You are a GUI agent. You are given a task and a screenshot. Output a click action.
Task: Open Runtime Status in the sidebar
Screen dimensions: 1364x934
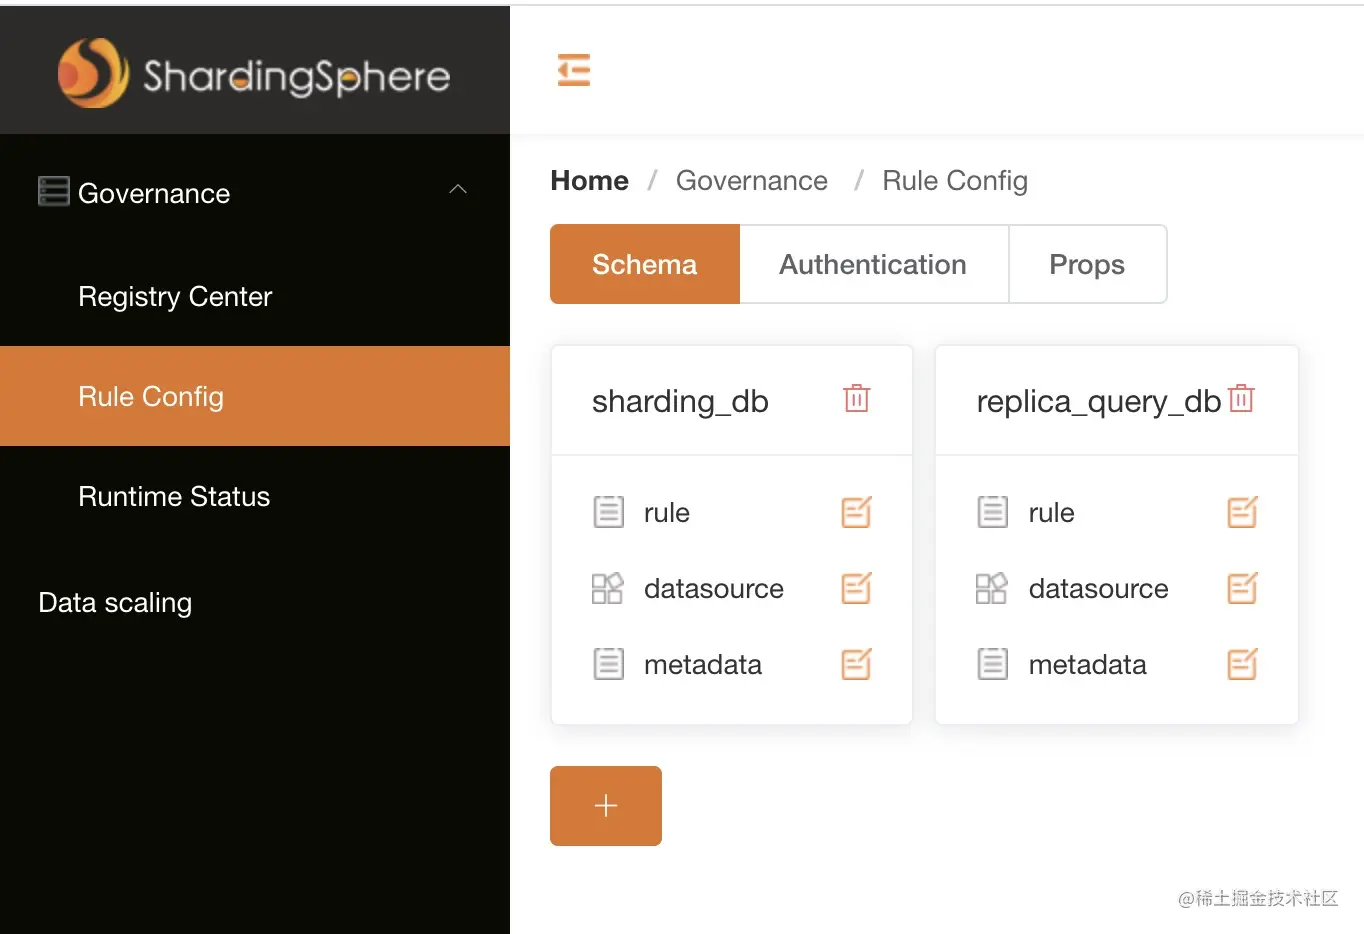[174, 497]
